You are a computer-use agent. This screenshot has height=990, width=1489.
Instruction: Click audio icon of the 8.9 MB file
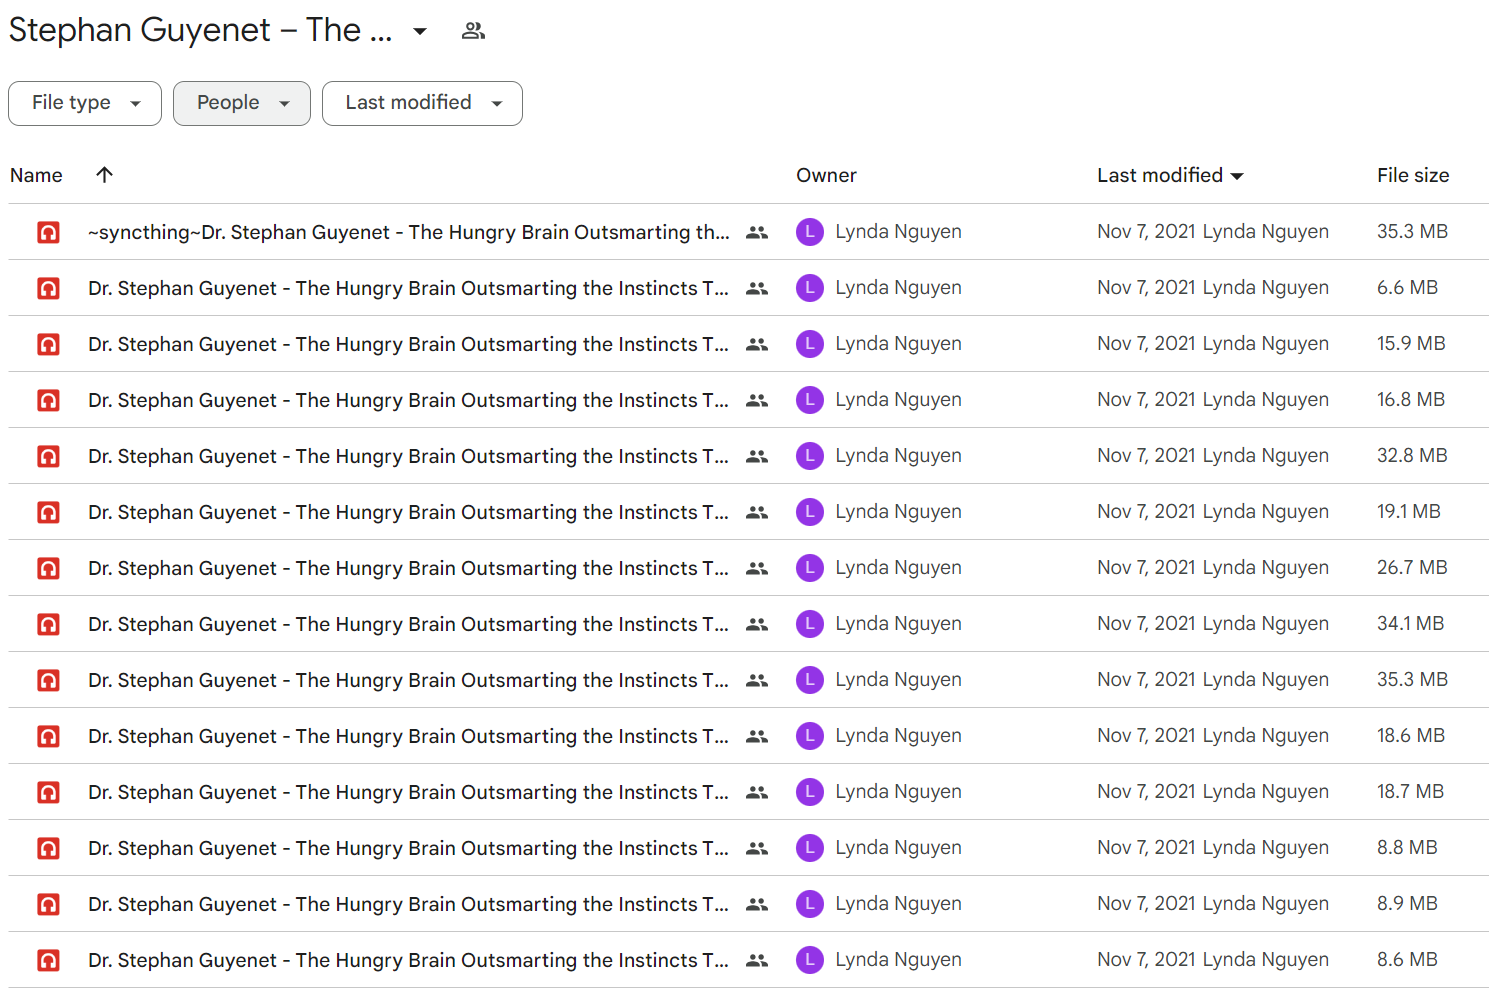click(x=48, y=904)
